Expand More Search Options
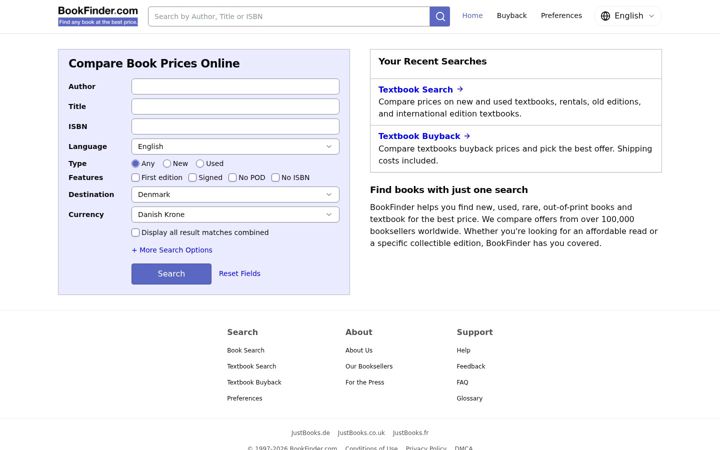 (172, 250)
